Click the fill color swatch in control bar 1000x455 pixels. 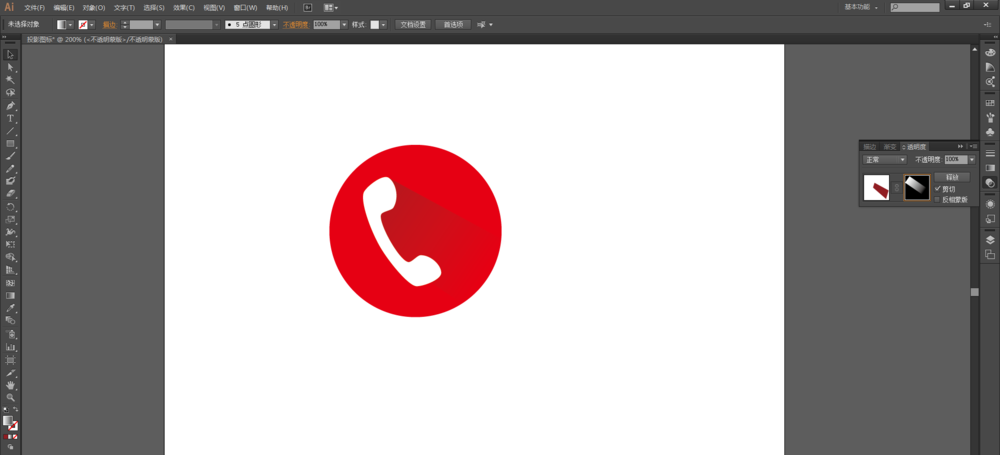pyautogui.click(x=61, y=24)
